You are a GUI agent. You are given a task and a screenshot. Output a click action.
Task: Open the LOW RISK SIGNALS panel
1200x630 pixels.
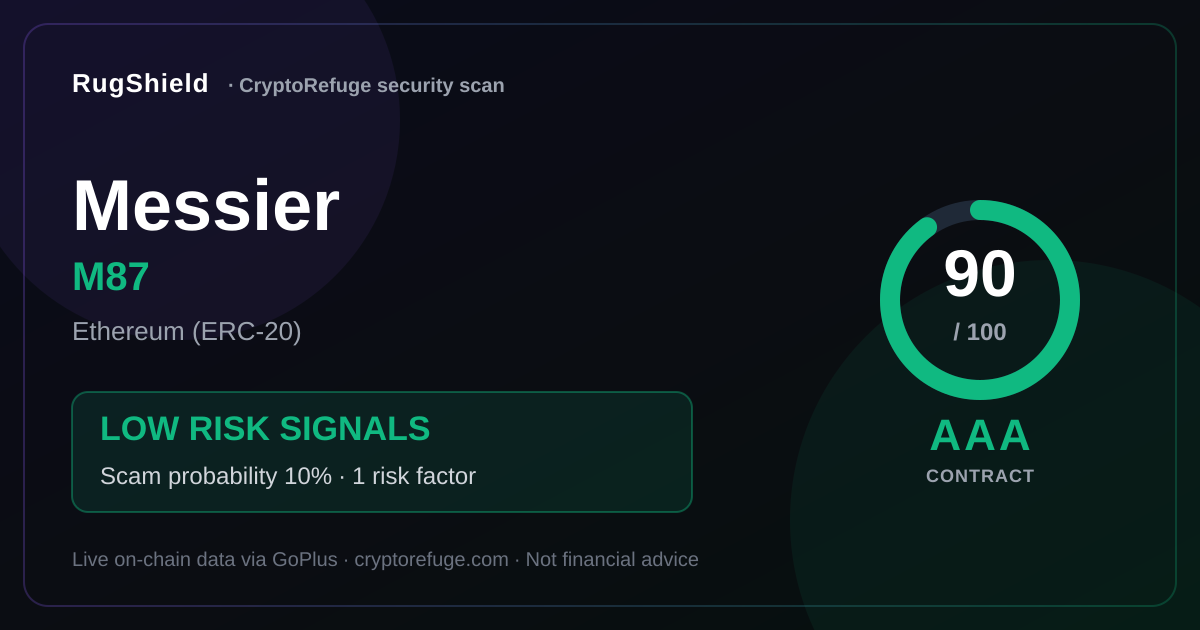tap(382, 452)
